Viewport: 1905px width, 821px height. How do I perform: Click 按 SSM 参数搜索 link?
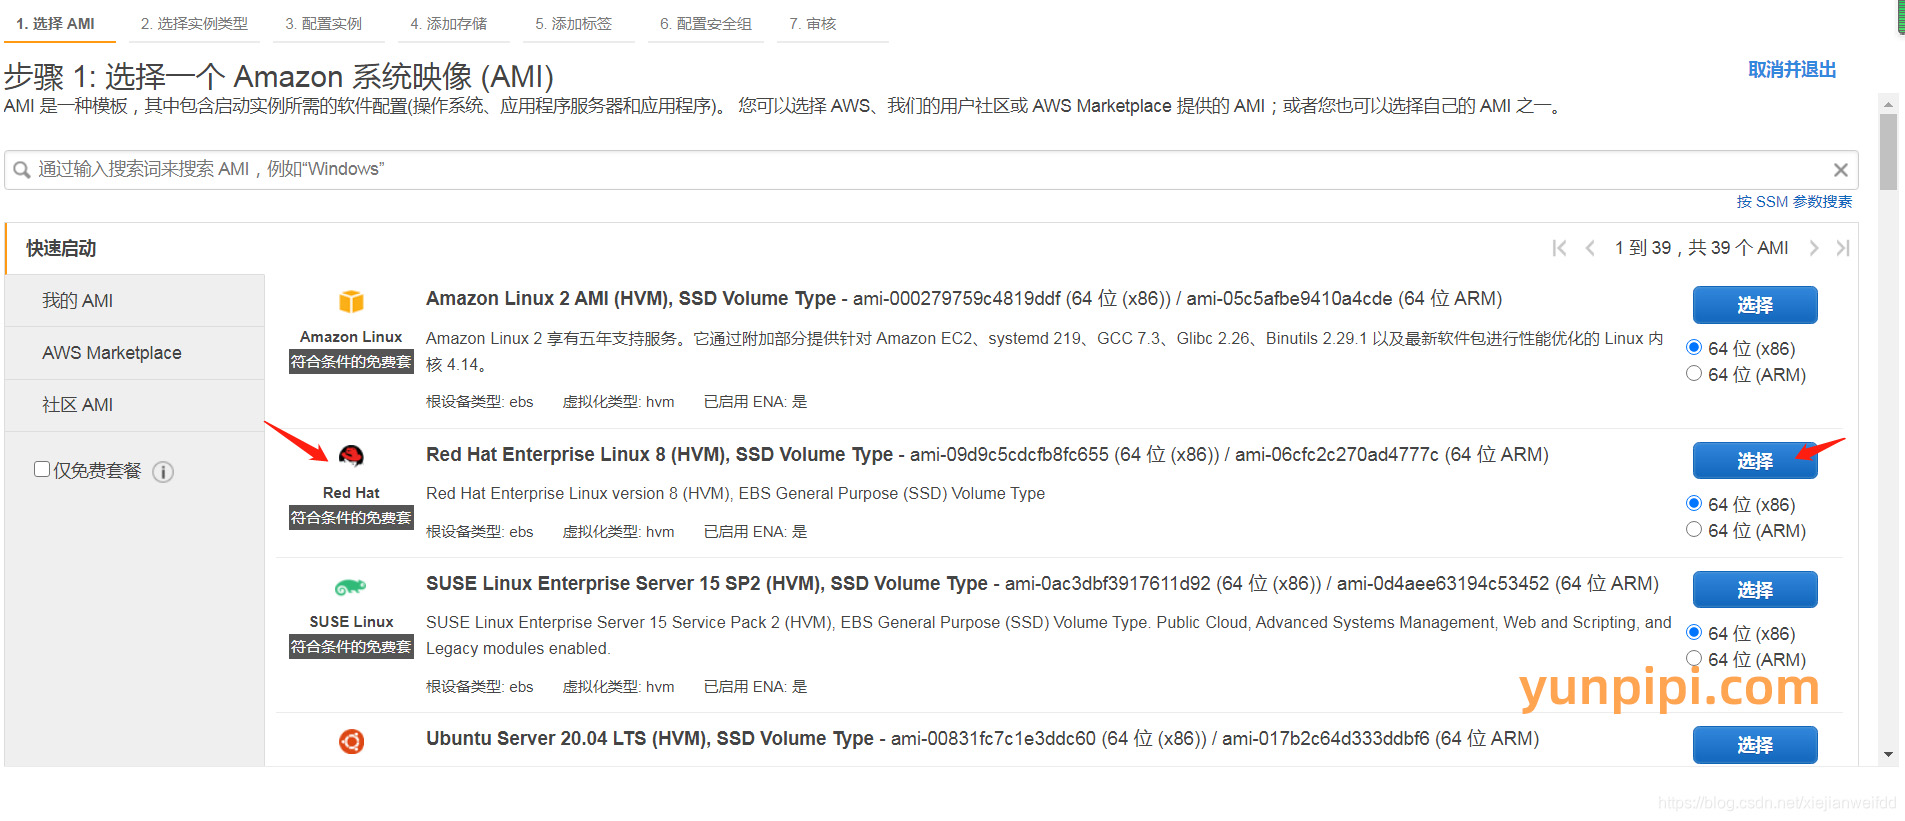point(1794,202)
